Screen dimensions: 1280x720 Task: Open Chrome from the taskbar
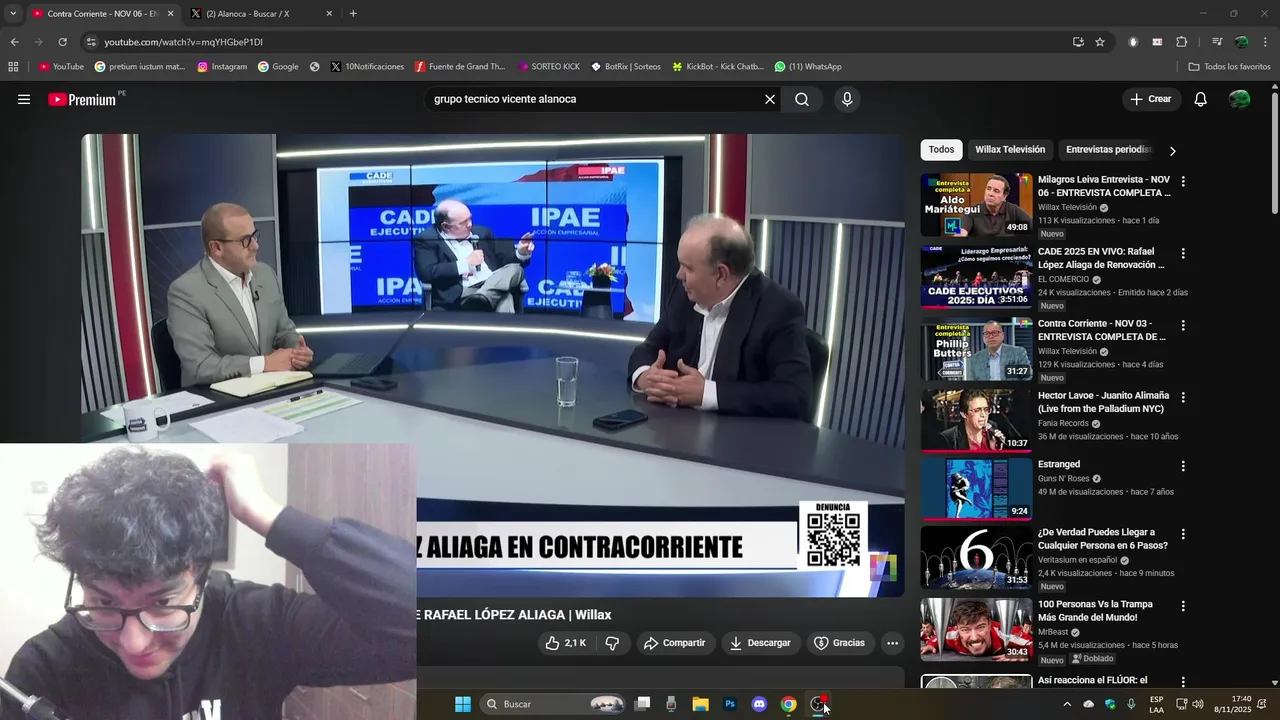(789, 704)
